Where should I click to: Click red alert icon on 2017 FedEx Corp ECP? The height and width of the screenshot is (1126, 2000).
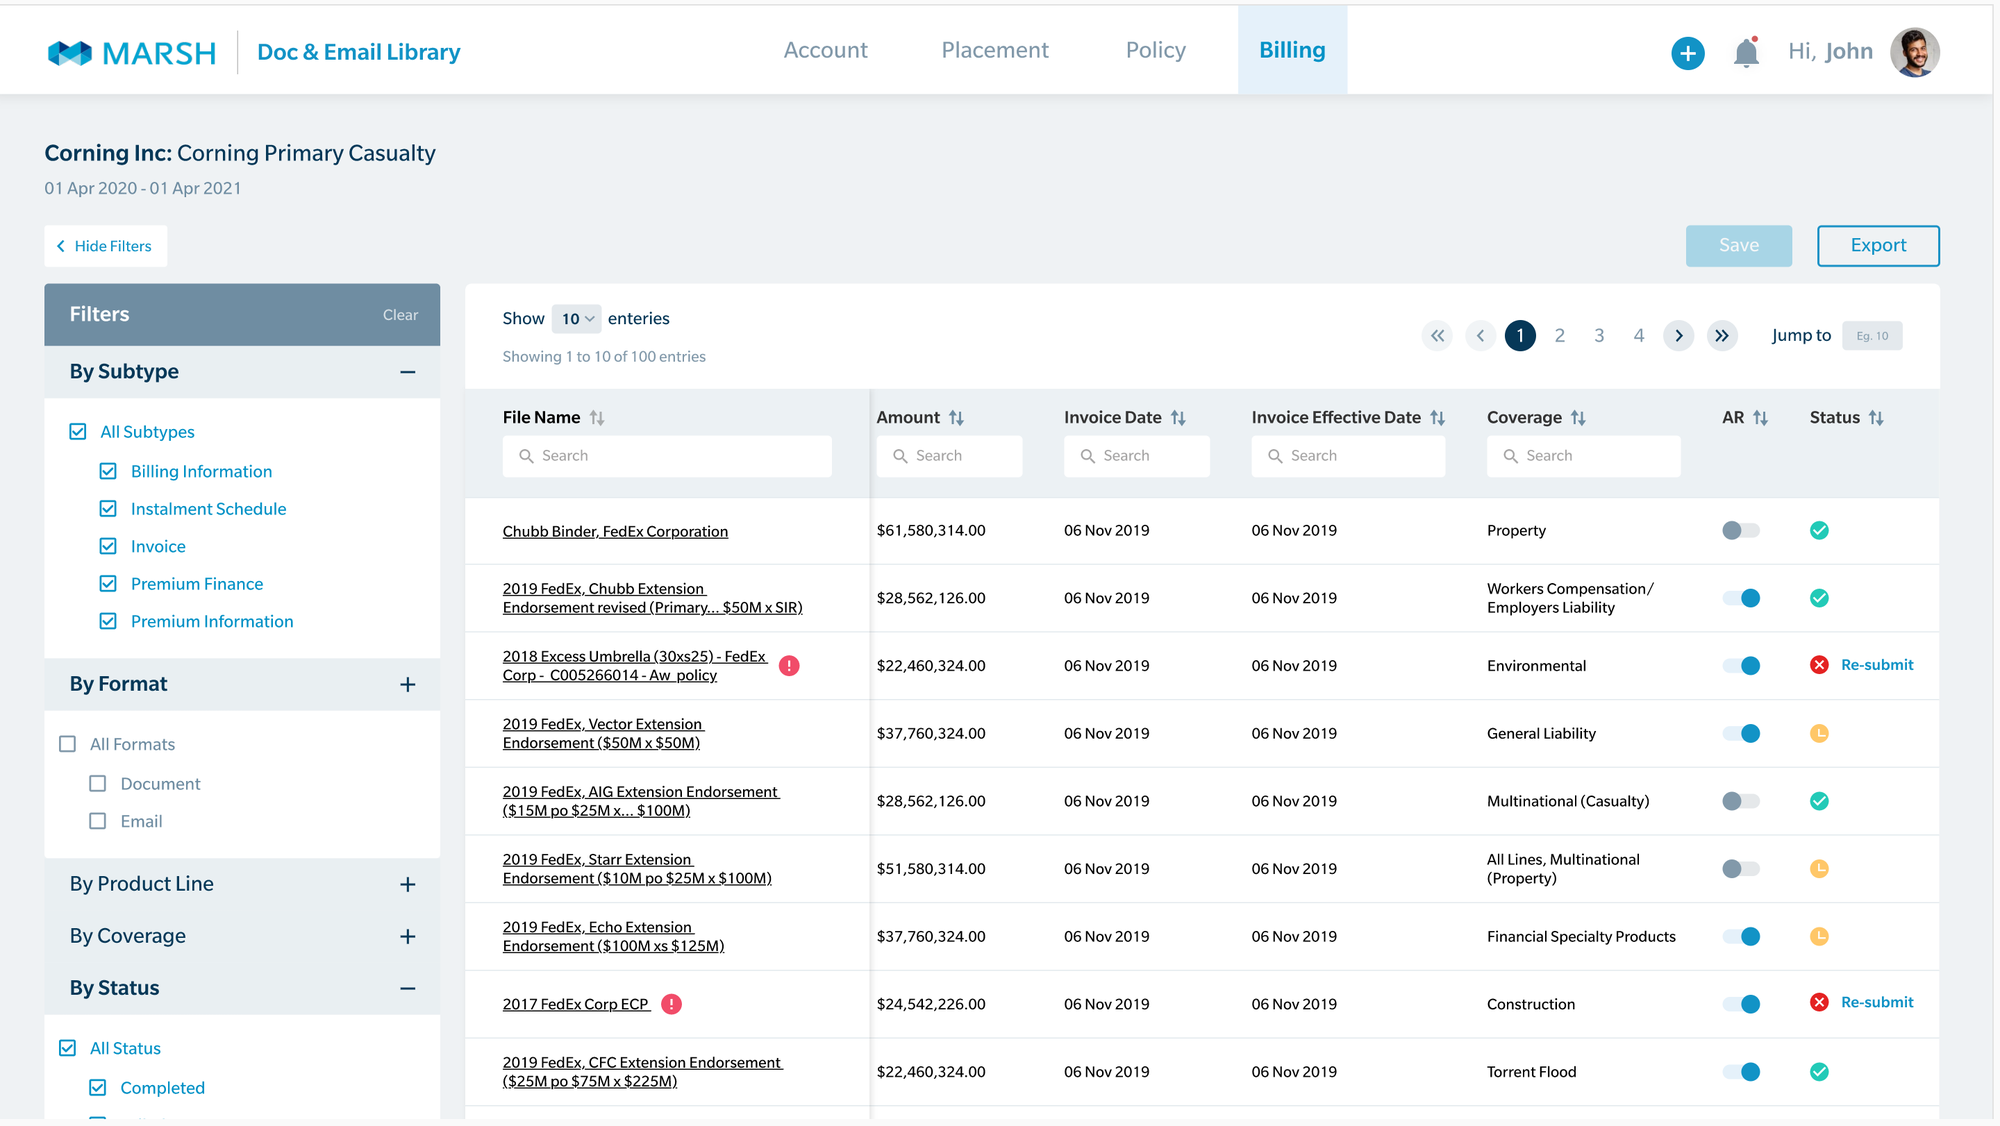(672, 1004)
